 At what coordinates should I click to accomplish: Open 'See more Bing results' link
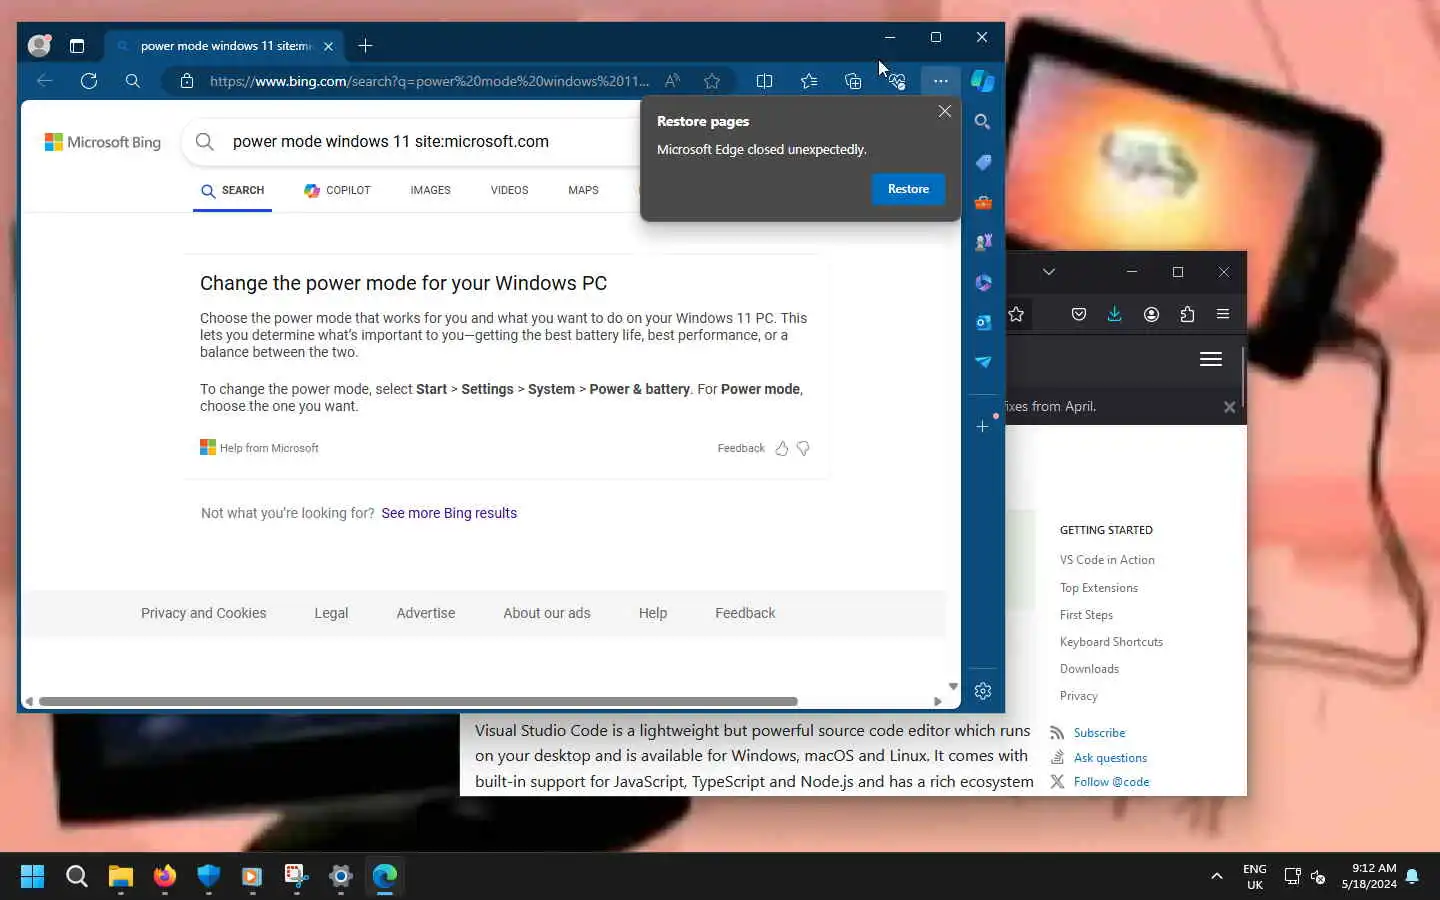point(449,513)
